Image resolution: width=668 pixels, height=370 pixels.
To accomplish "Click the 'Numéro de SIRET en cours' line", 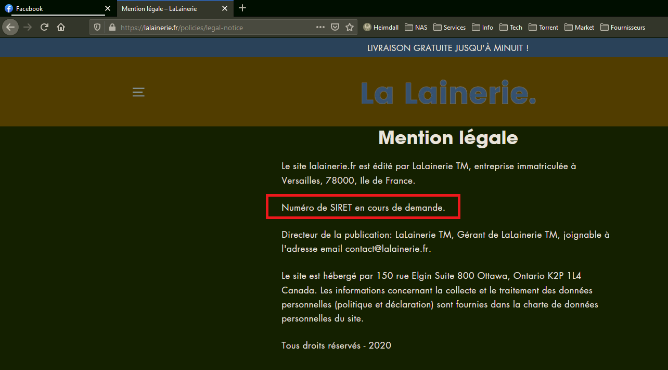I will coord(363,207).
